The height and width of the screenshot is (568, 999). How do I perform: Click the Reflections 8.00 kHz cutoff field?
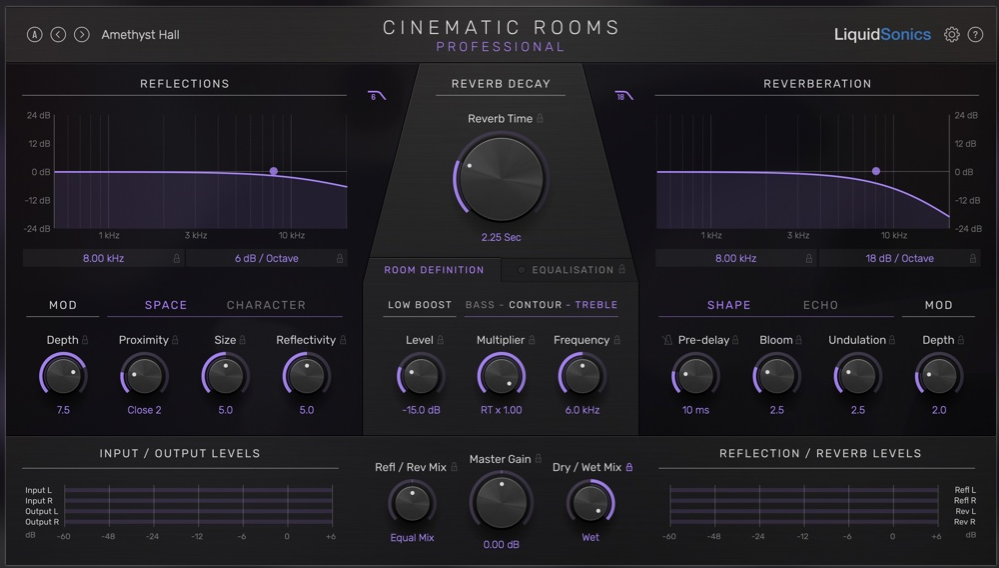(x=103, y=259)
